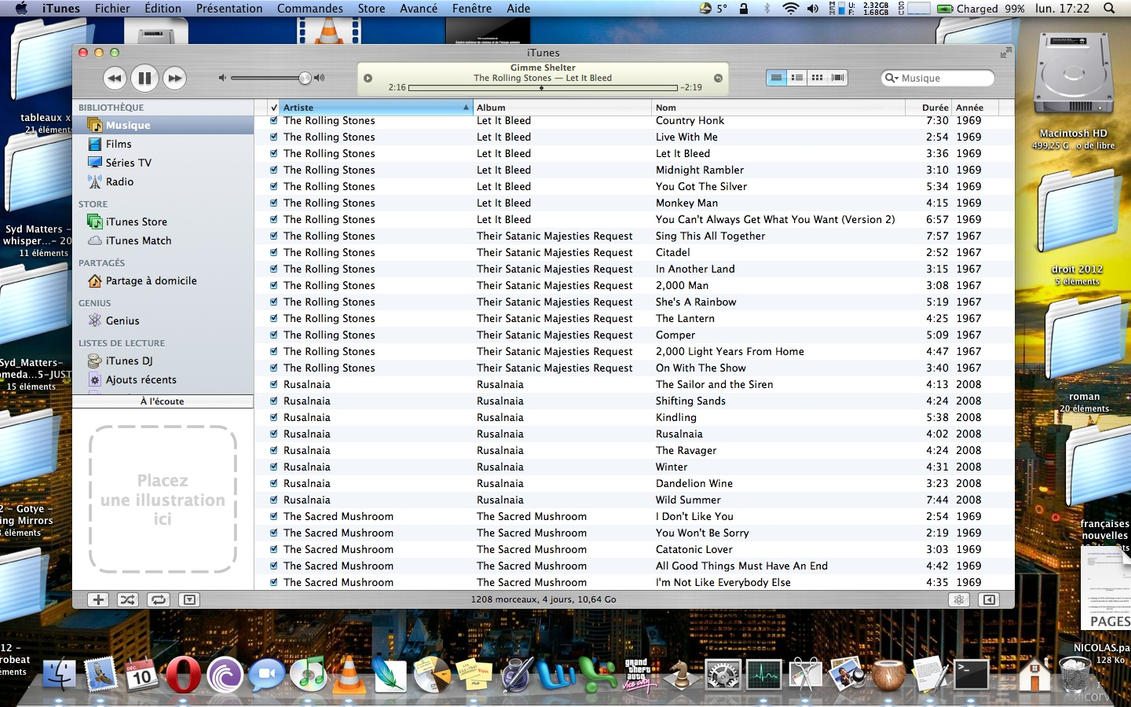
Task: Toggle the iTunes sidebar button bottom right
Action: (989, 600)
